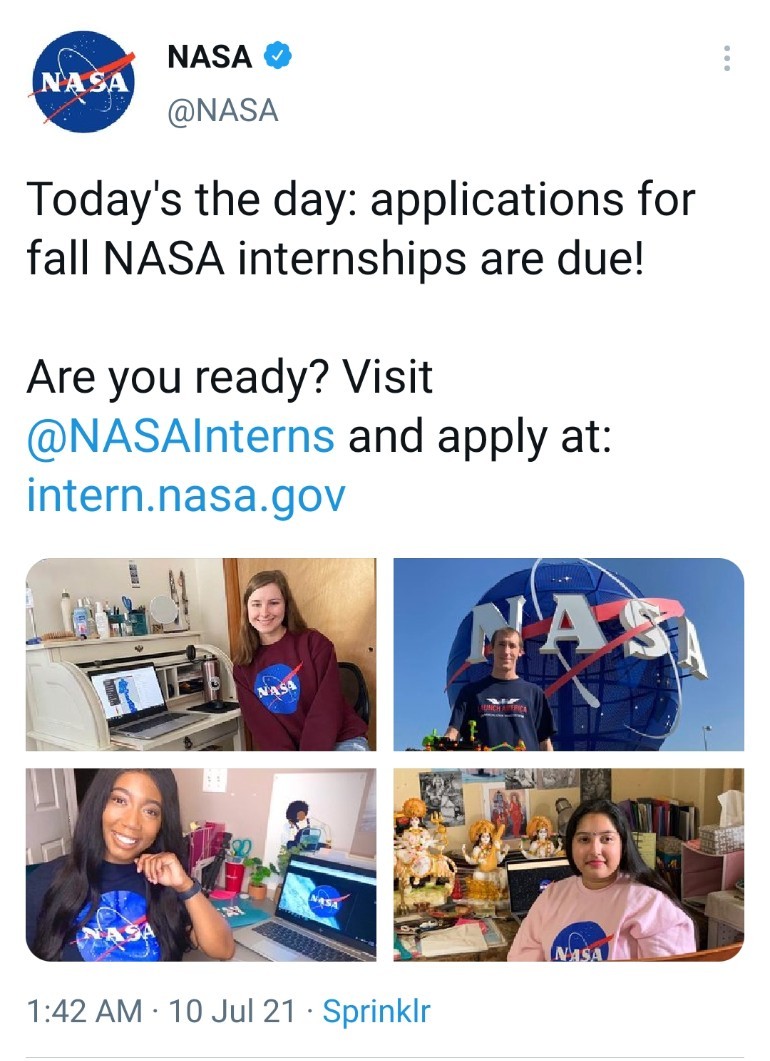
Task: Open photo of woman in pink NASA sweatshirt
Action: tap(568, 864)
